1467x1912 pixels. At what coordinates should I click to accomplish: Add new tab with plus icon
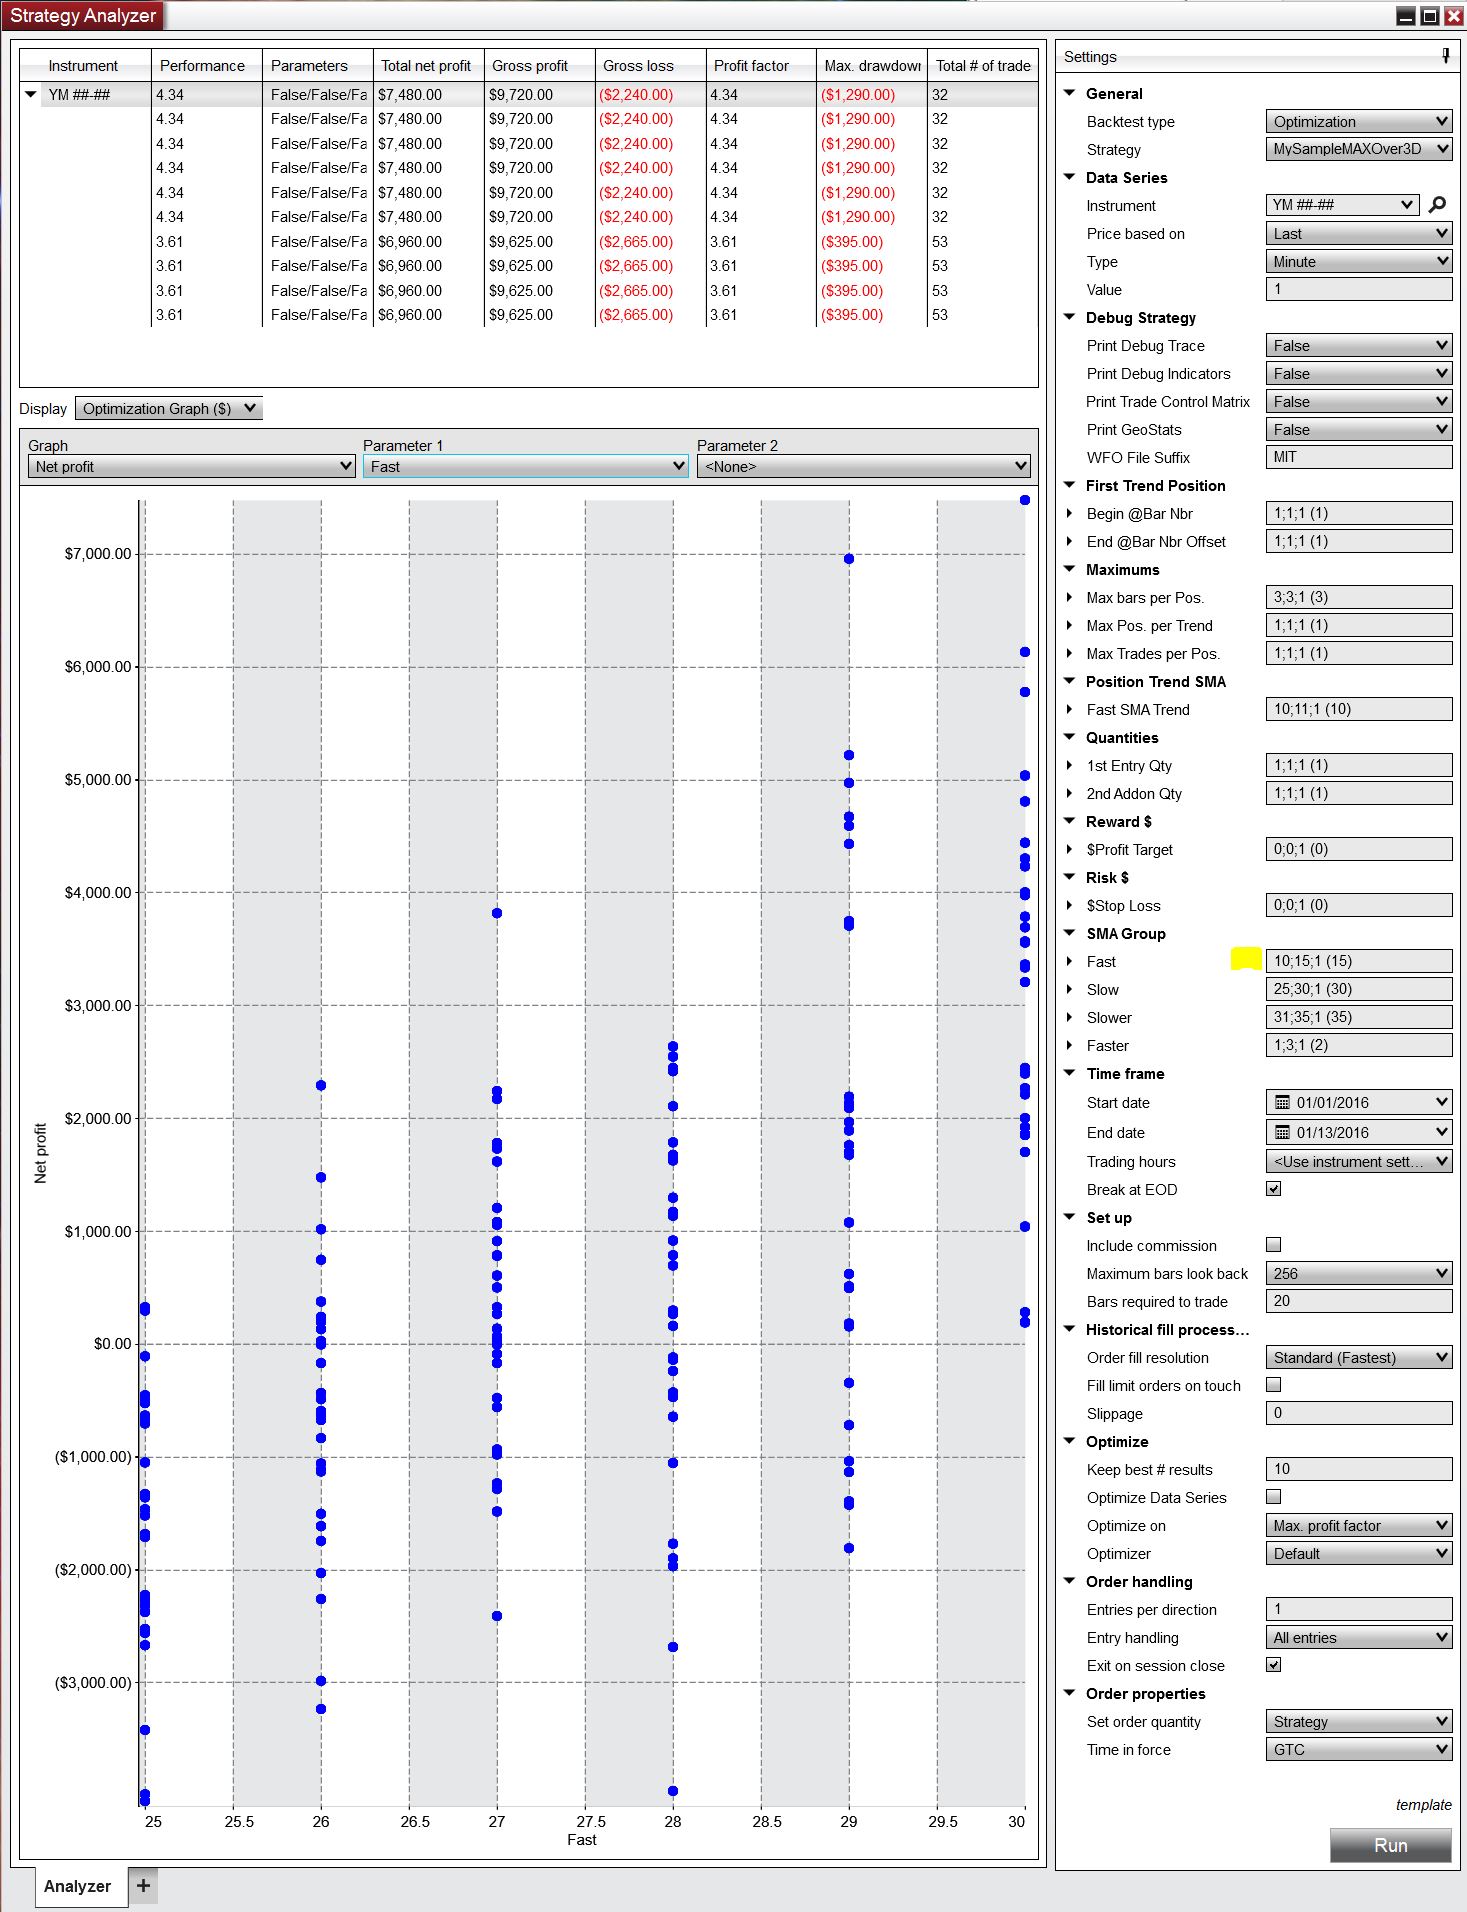143,1885
